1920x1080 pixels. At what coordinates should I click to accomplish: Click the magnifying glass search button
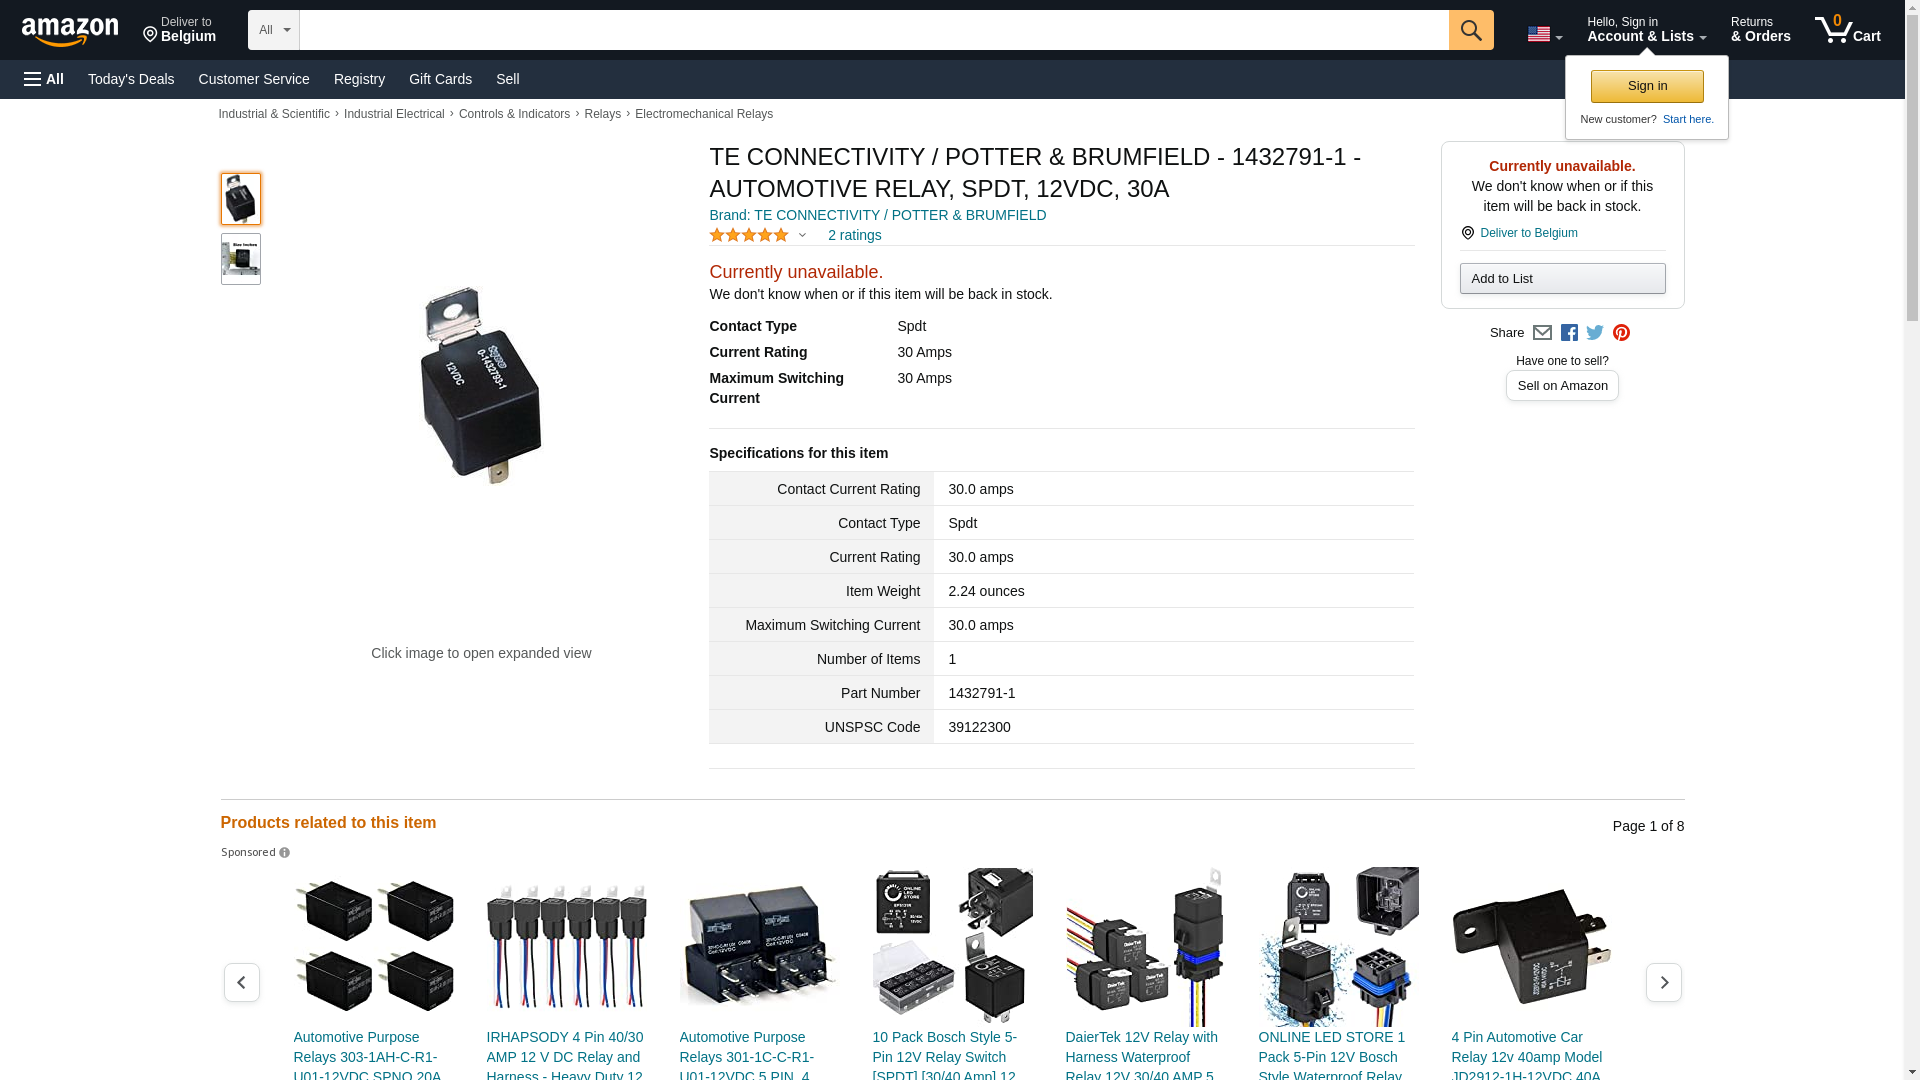tap(1470, 30)
